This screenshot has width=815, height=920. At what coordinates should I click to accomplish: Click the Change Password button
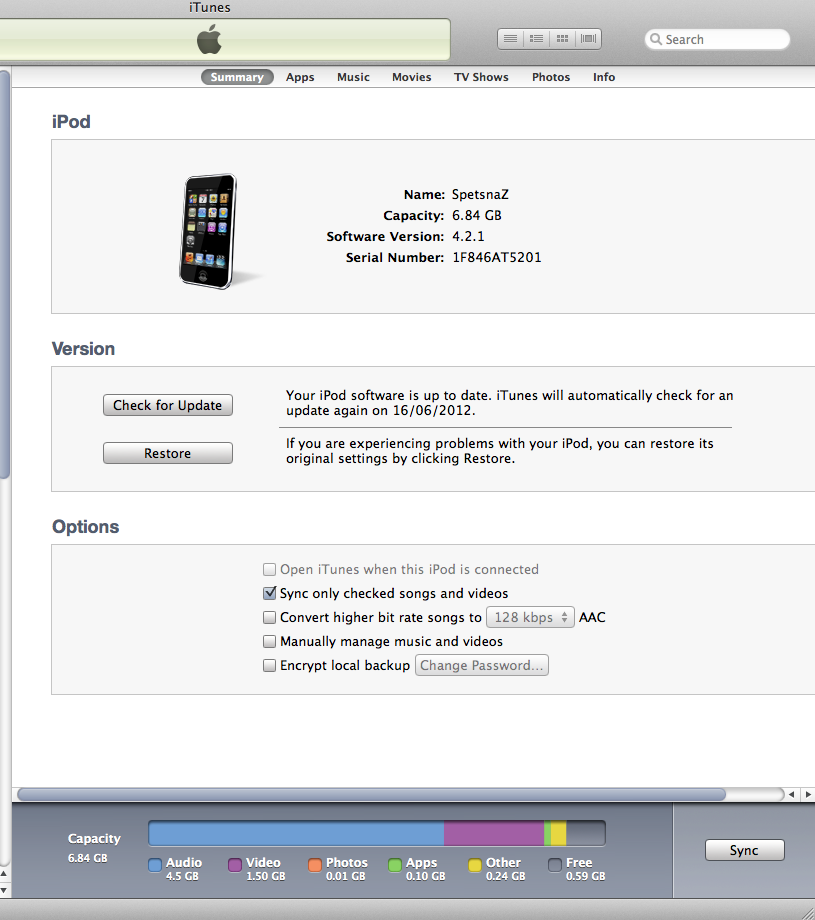point(482,665)
